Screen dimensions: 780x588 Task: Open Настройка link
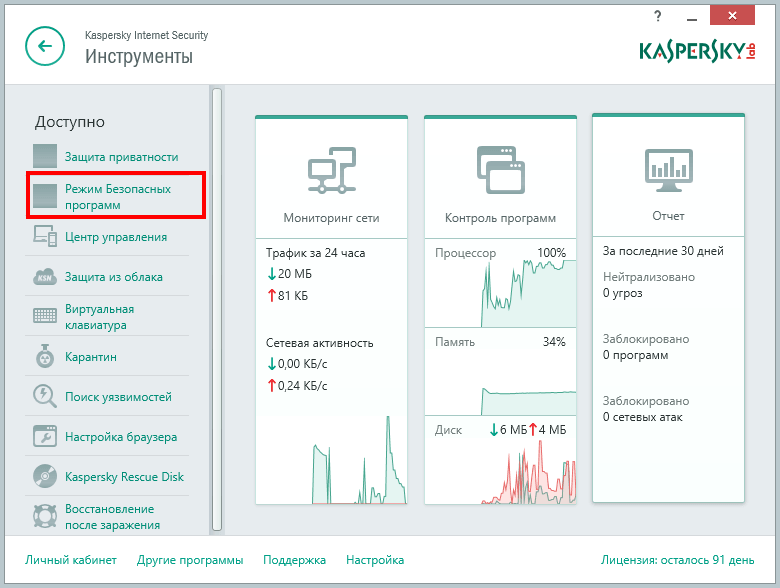point(375,560)
